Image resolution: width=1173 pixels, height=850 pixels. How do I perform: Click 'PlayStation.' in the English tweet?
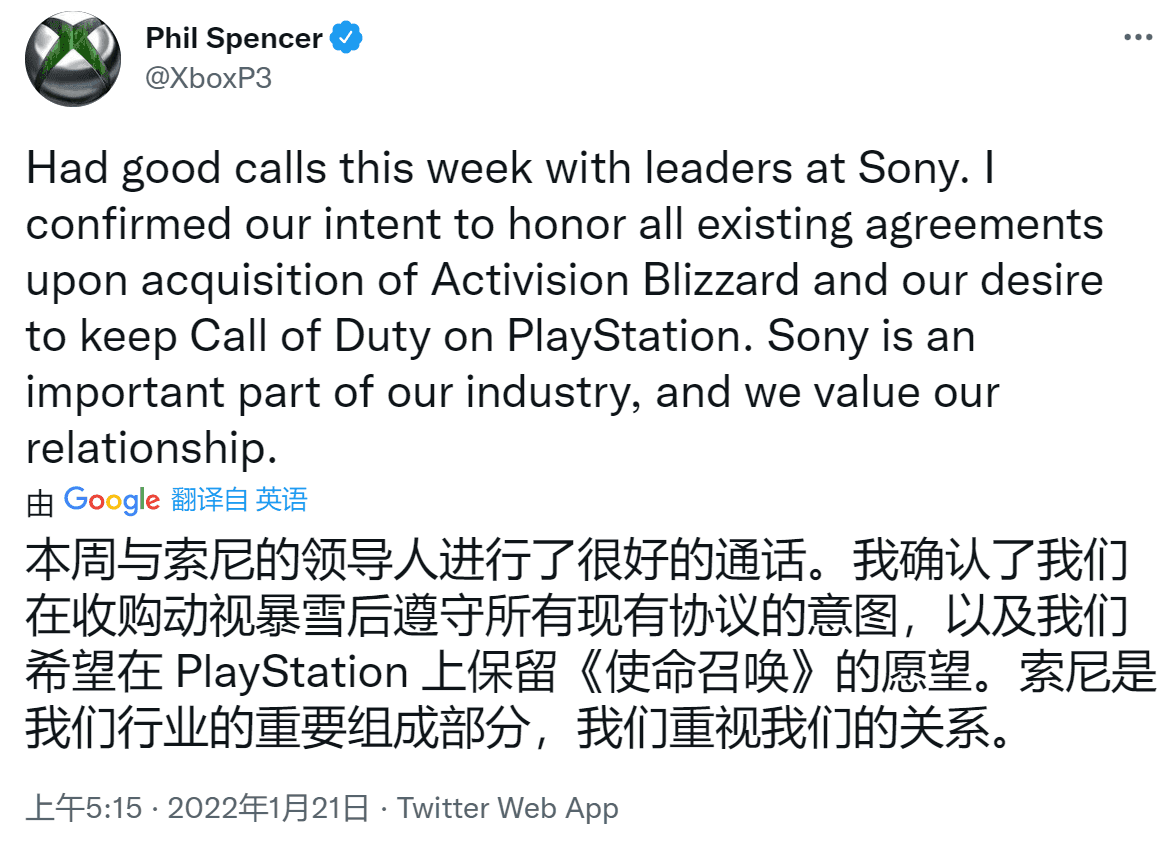click(x=630, y=336)
